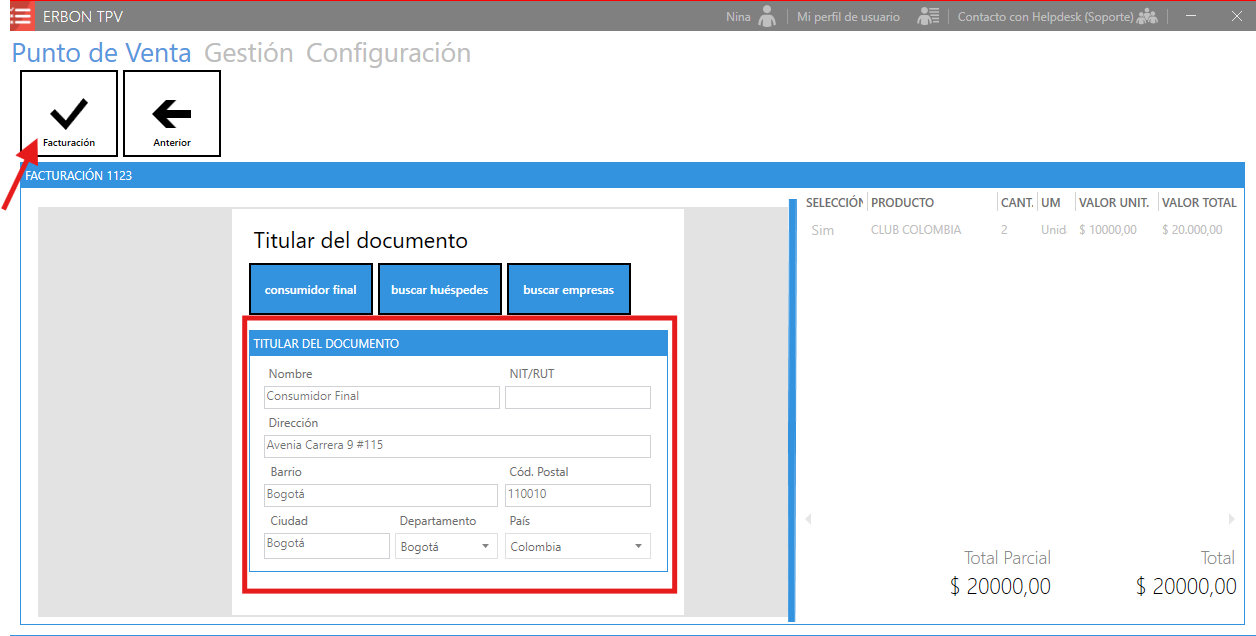The height and width of the screenshot is (636, 1256).
Task: Open the red hamburger menu icon
Action: pyautogui.click(x=20, y=16)
